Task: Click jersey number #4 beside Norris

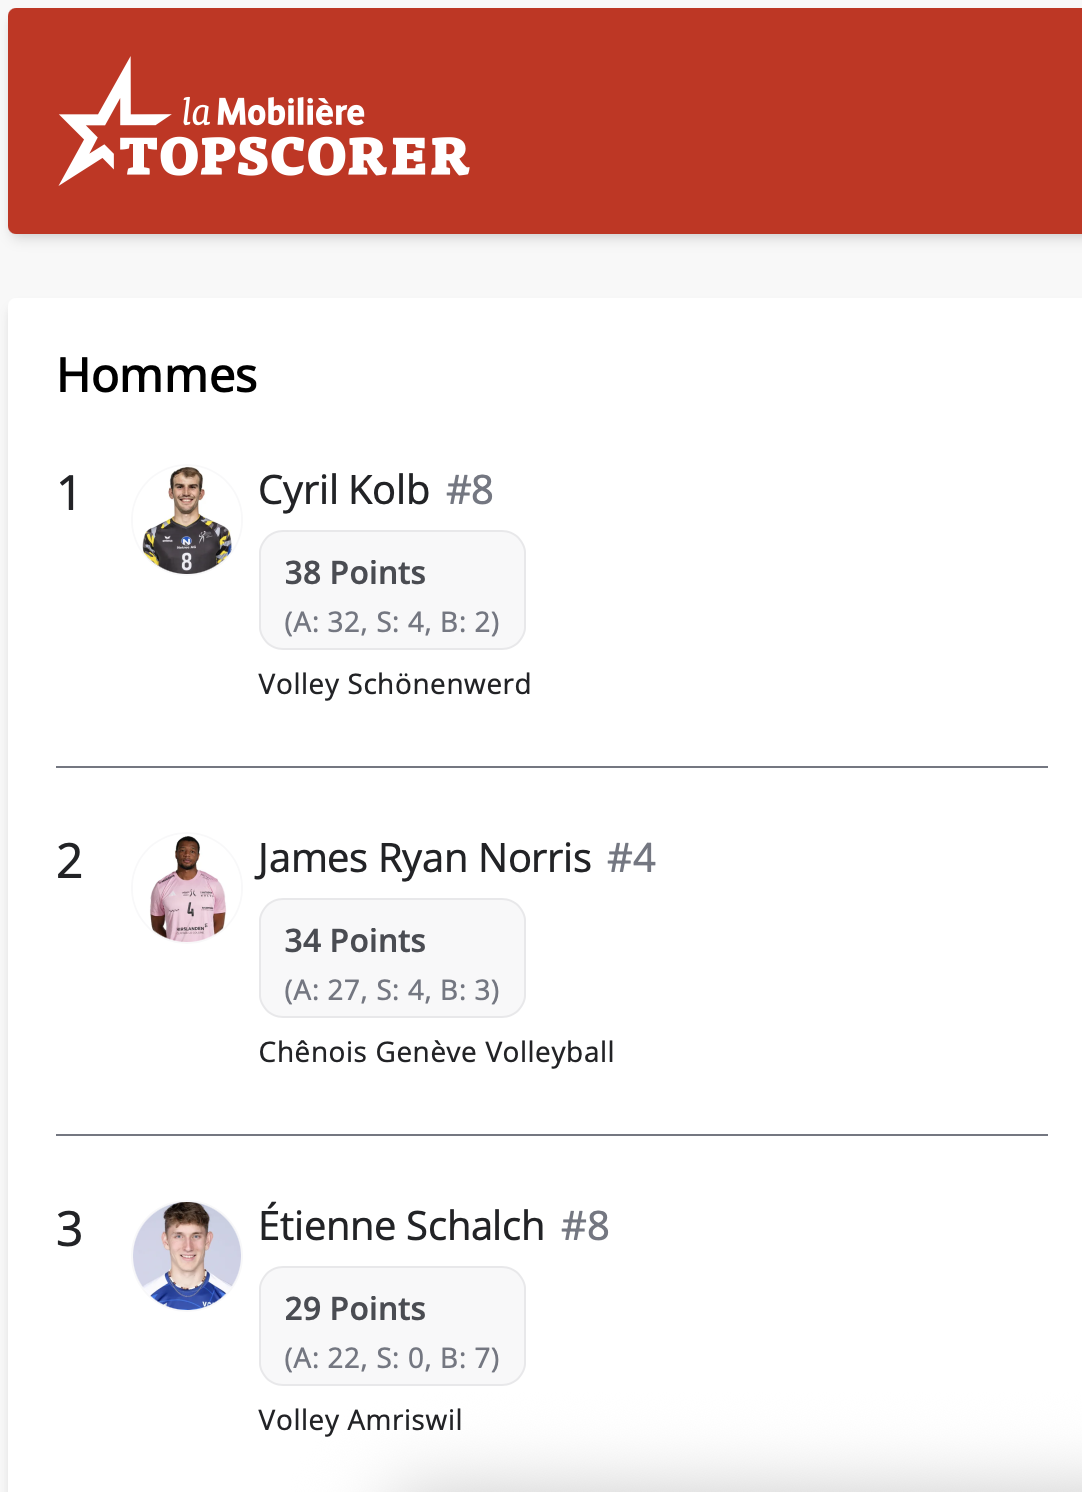Action: pos(631,858)
